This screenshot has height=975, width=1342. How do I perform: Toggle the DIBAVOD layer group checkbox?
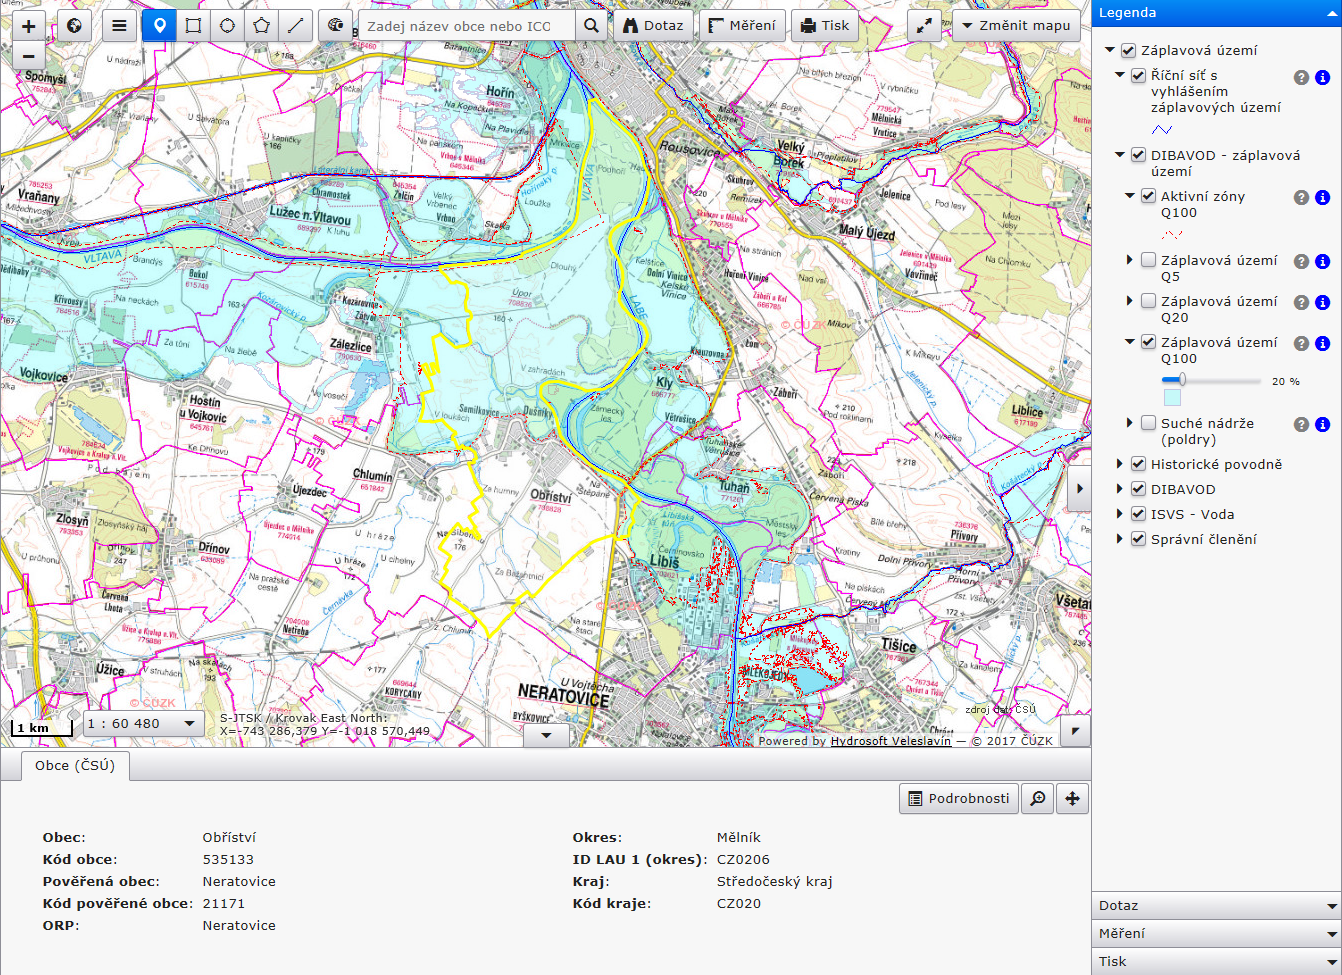tap(1138, 489)
